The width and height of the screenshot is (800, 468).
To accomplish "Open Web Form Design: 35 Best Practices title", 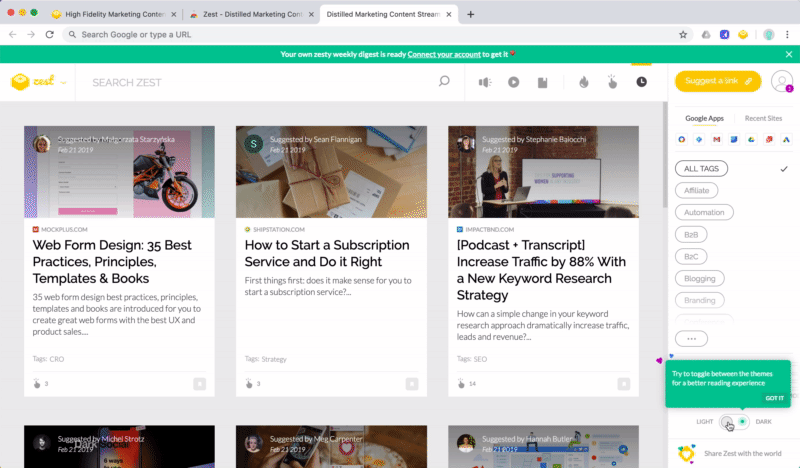I will click(112, 261).
